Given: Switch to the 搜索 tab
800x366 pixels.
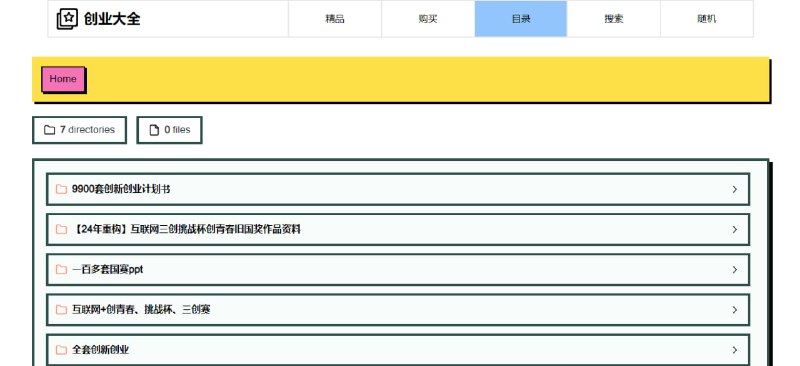Looking at the screenshot, I should [613, 19].
